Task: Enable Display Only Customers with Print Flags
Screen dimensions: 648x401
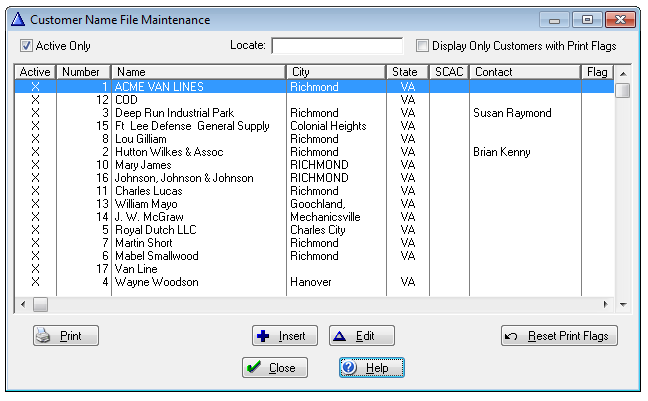Action: click(423, 46)
